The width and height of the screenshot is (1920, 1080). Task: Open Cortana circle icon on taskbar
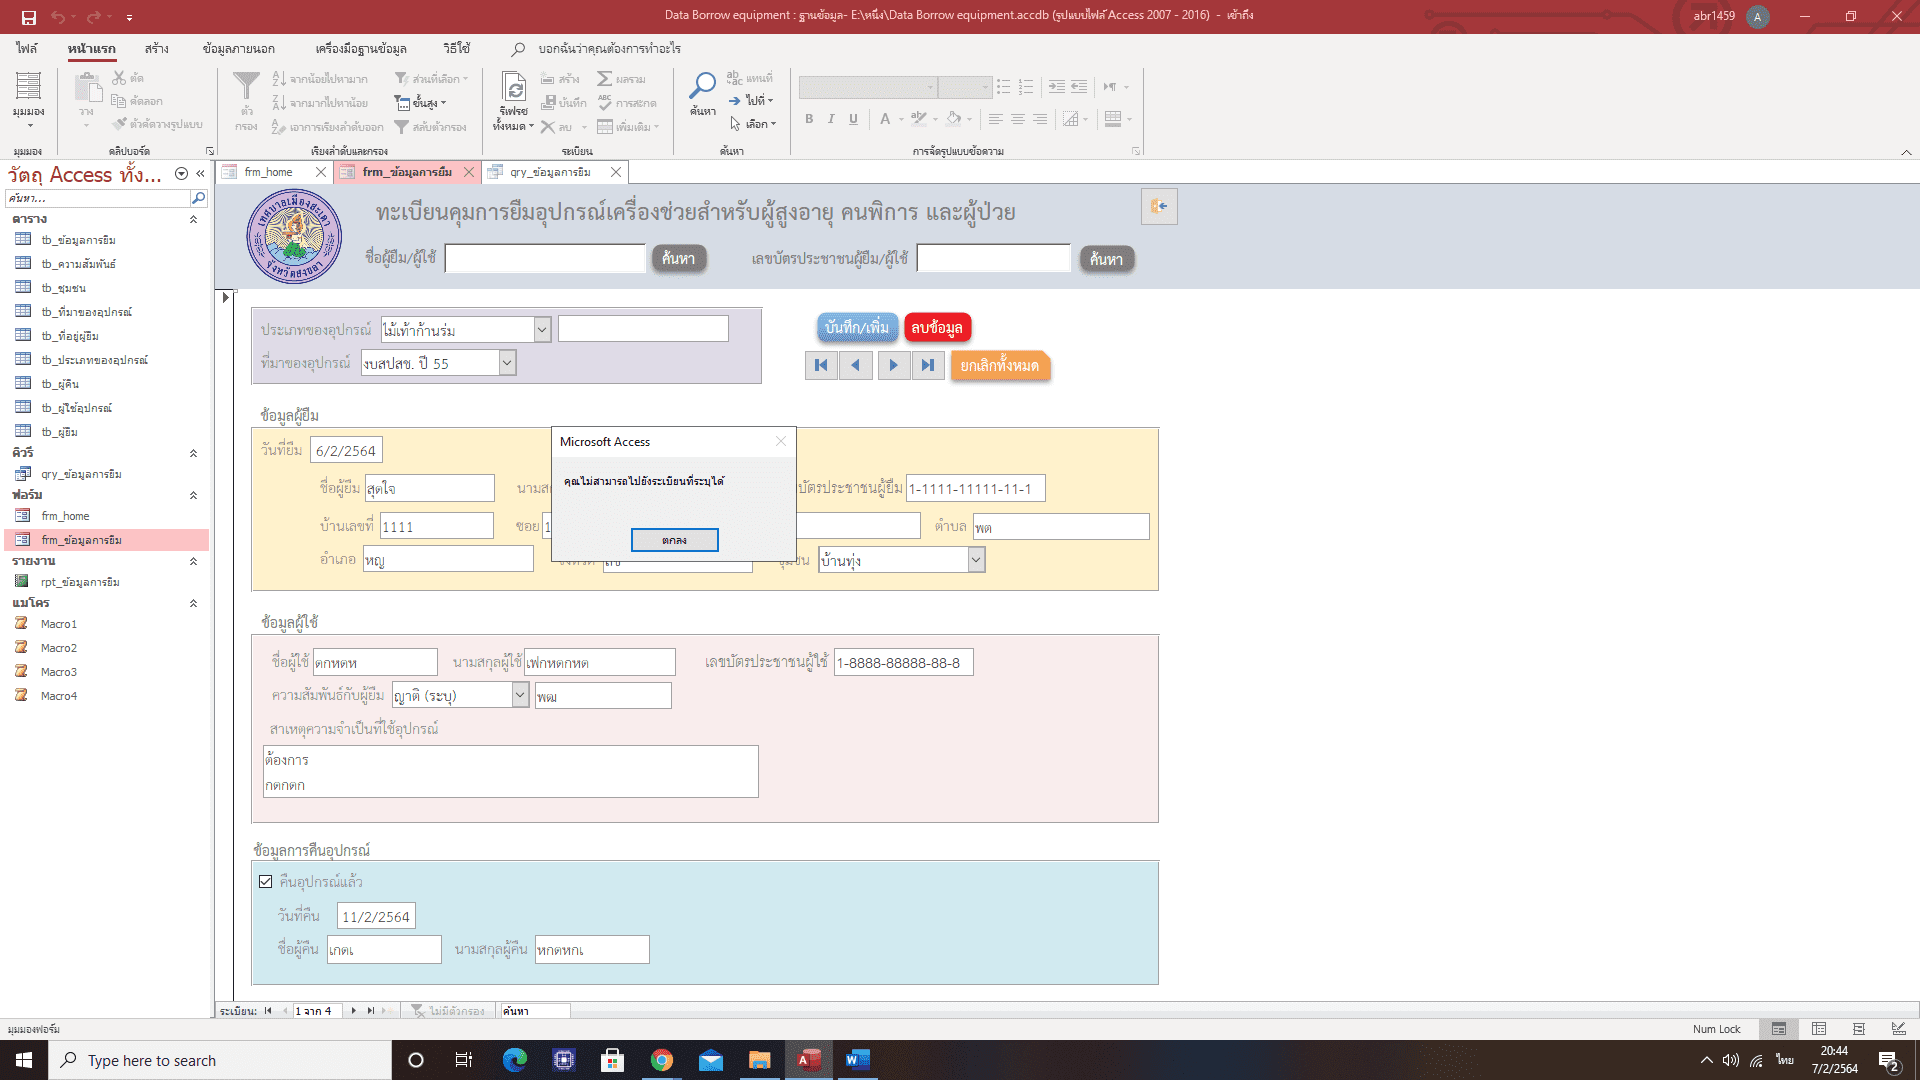coord(416,1060)
